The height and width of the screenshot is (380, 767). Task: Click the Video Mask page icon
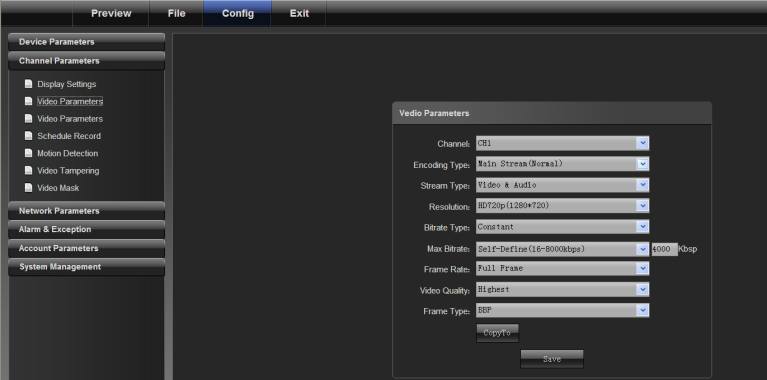(28, 187)
